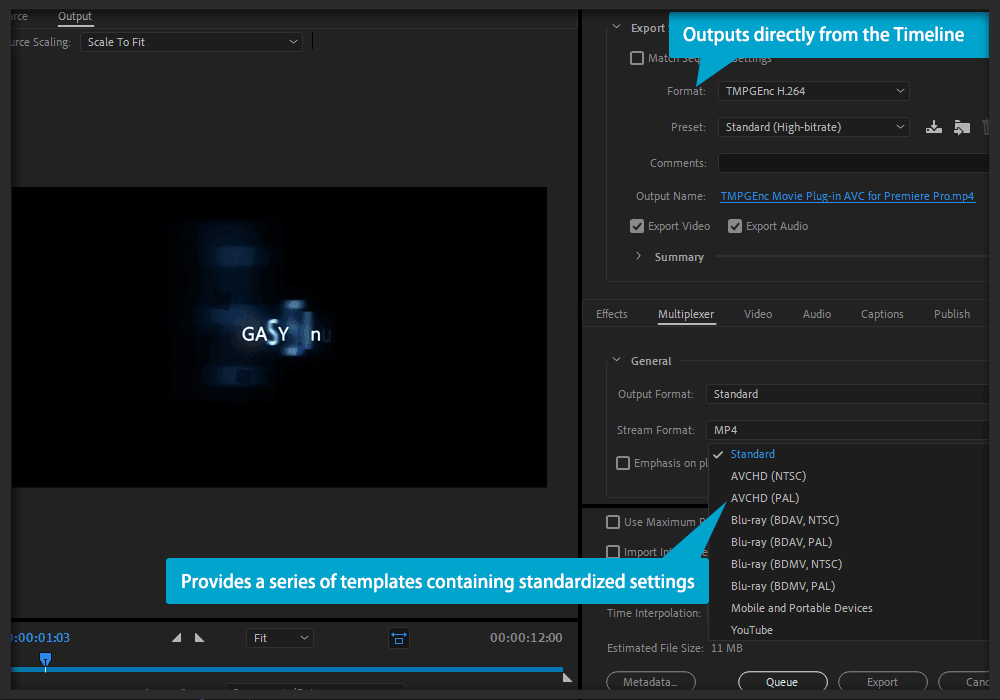Click the Save Preset icon

pos(934,127)
